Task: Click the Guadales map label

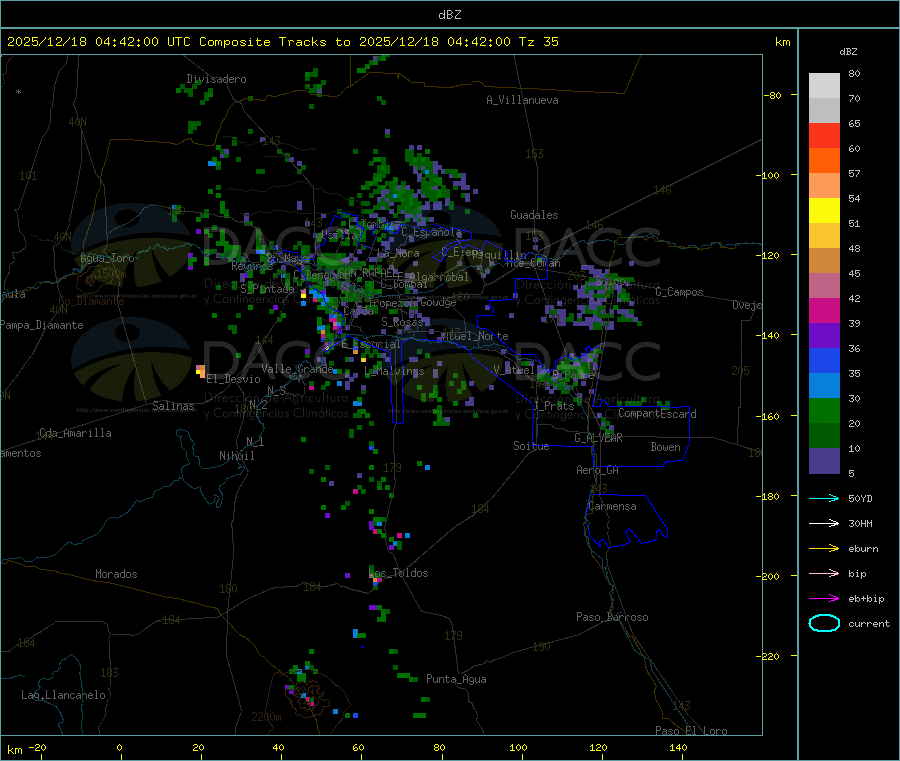Action: pyautogui.click(x=534, y=215)
